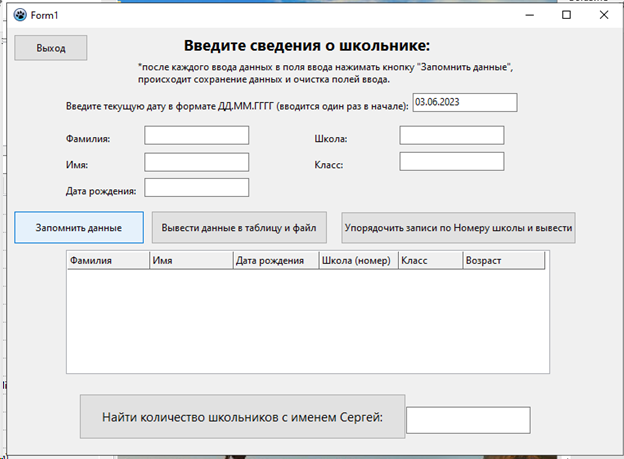Click the Школа: label
Image resolution: width=624 pixels, height=459 pixels.
[331, 139]
